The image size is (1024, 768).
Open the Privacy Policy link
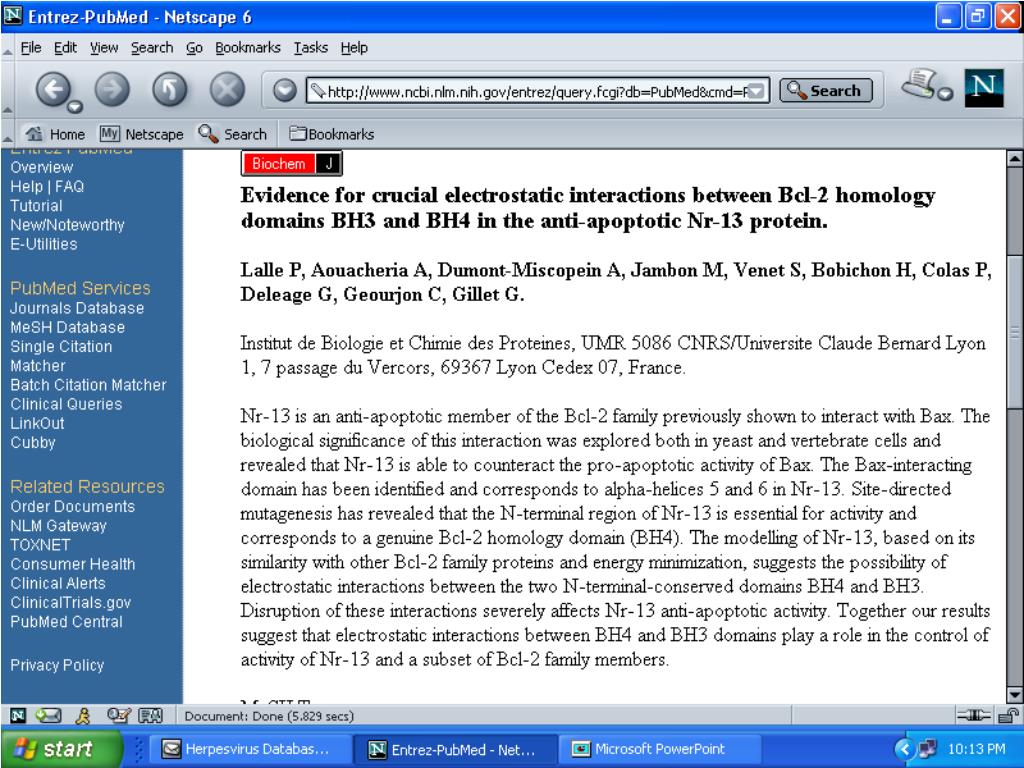[x=57, y=665]
